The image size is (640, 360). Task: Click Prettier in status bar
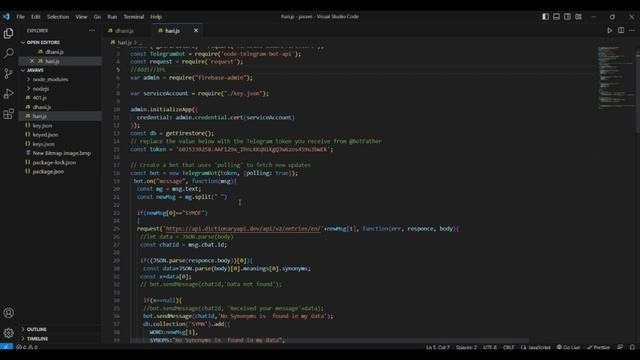click(x=598, y=347)
